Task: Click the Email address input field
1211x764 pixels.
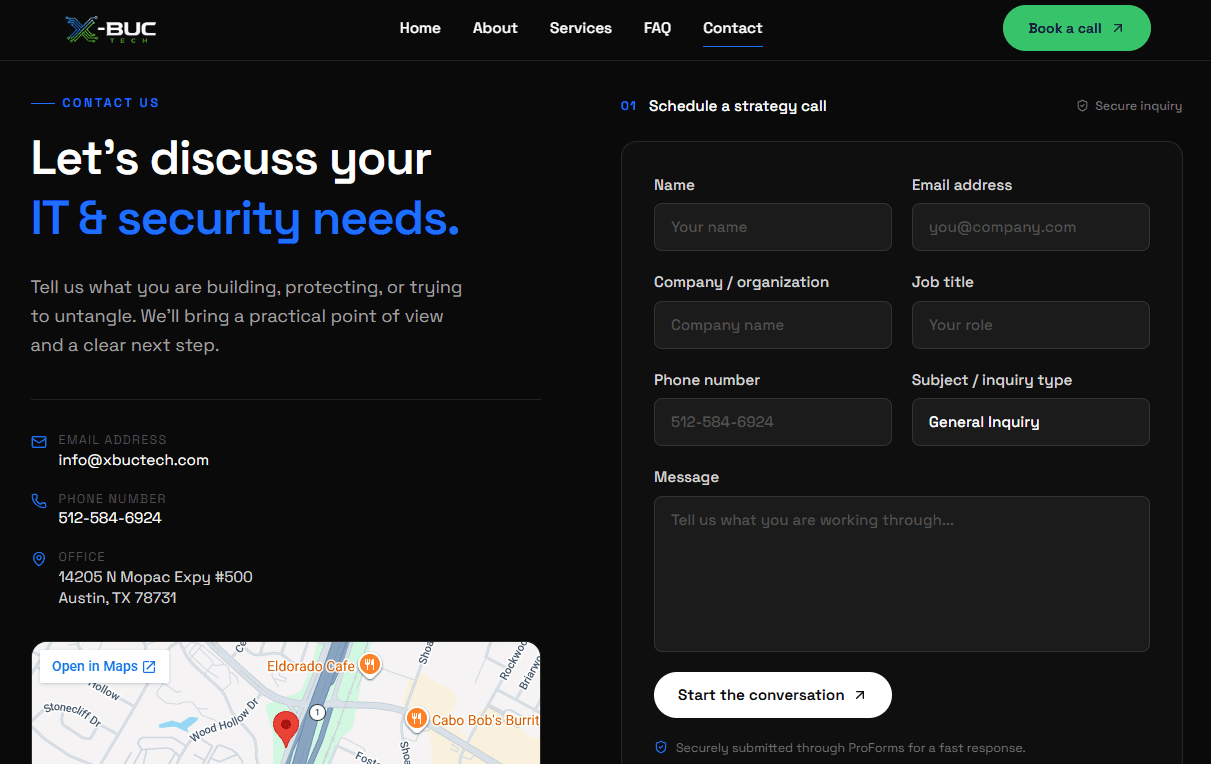Action: pyautogui.click(x=1031, y=227)
